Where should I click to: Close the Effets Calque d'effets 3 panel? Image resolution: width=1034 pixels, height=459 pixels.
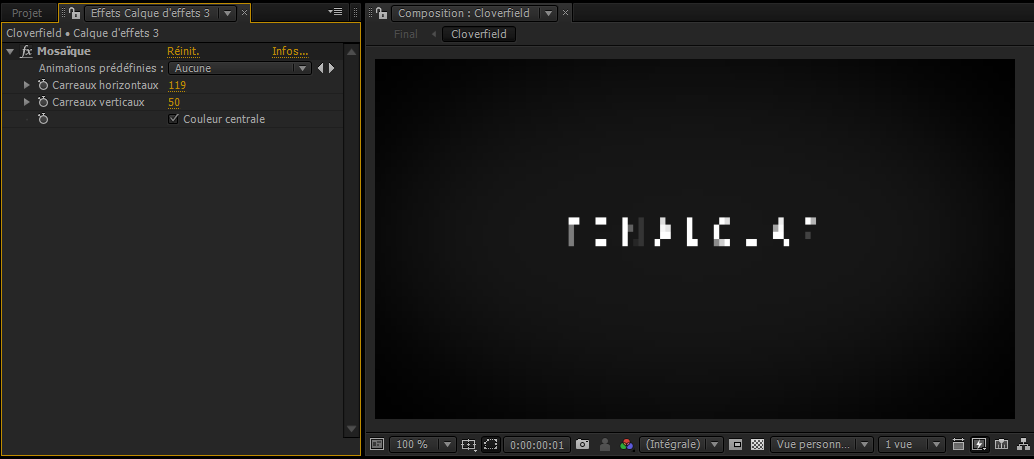click(x=244, y=13)
